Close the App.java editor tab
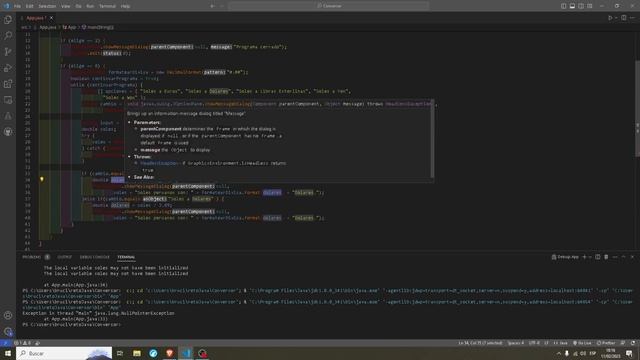This screenshot has width=640, height=360. tap(51, 18)
